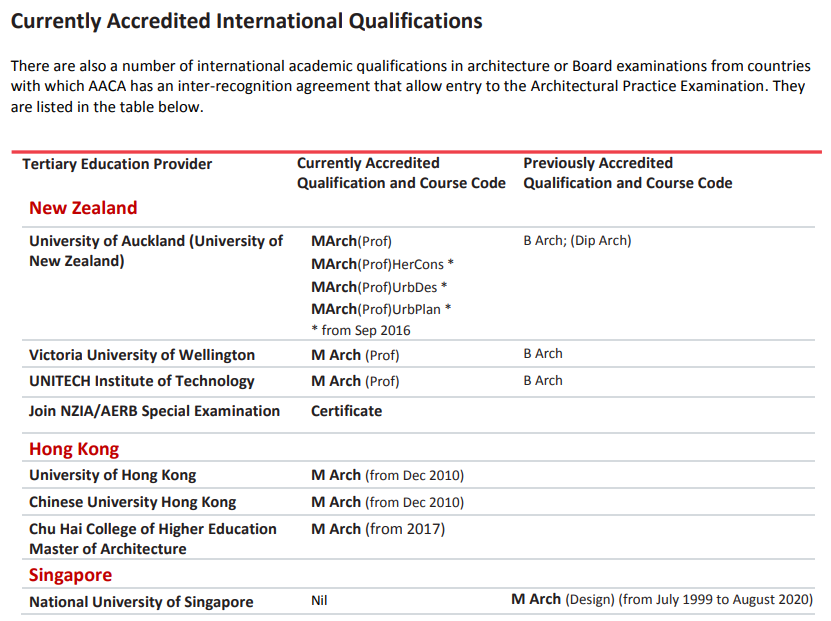This screenshot has height=621, width=831.
Task: Select the New Zealand section heading
Action: (83, 208)
